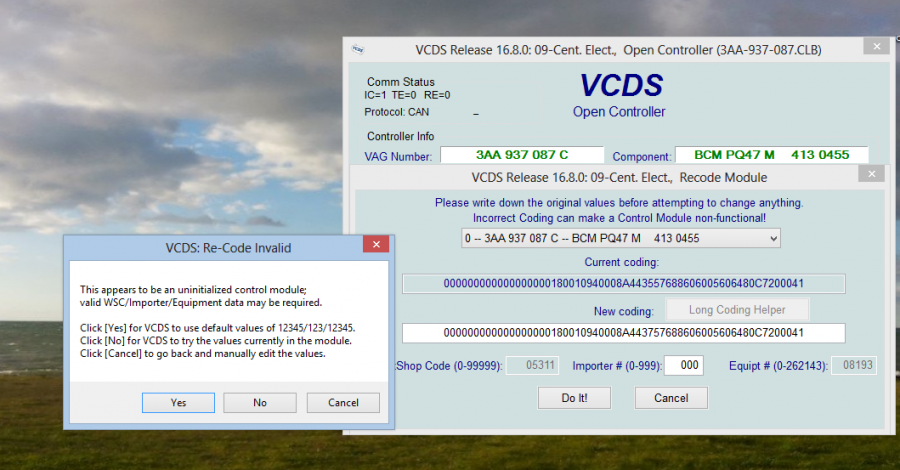
Task: Cancel the Re-Code Invalid dialog
Action: pyautogui.click(x=343, y=403)
